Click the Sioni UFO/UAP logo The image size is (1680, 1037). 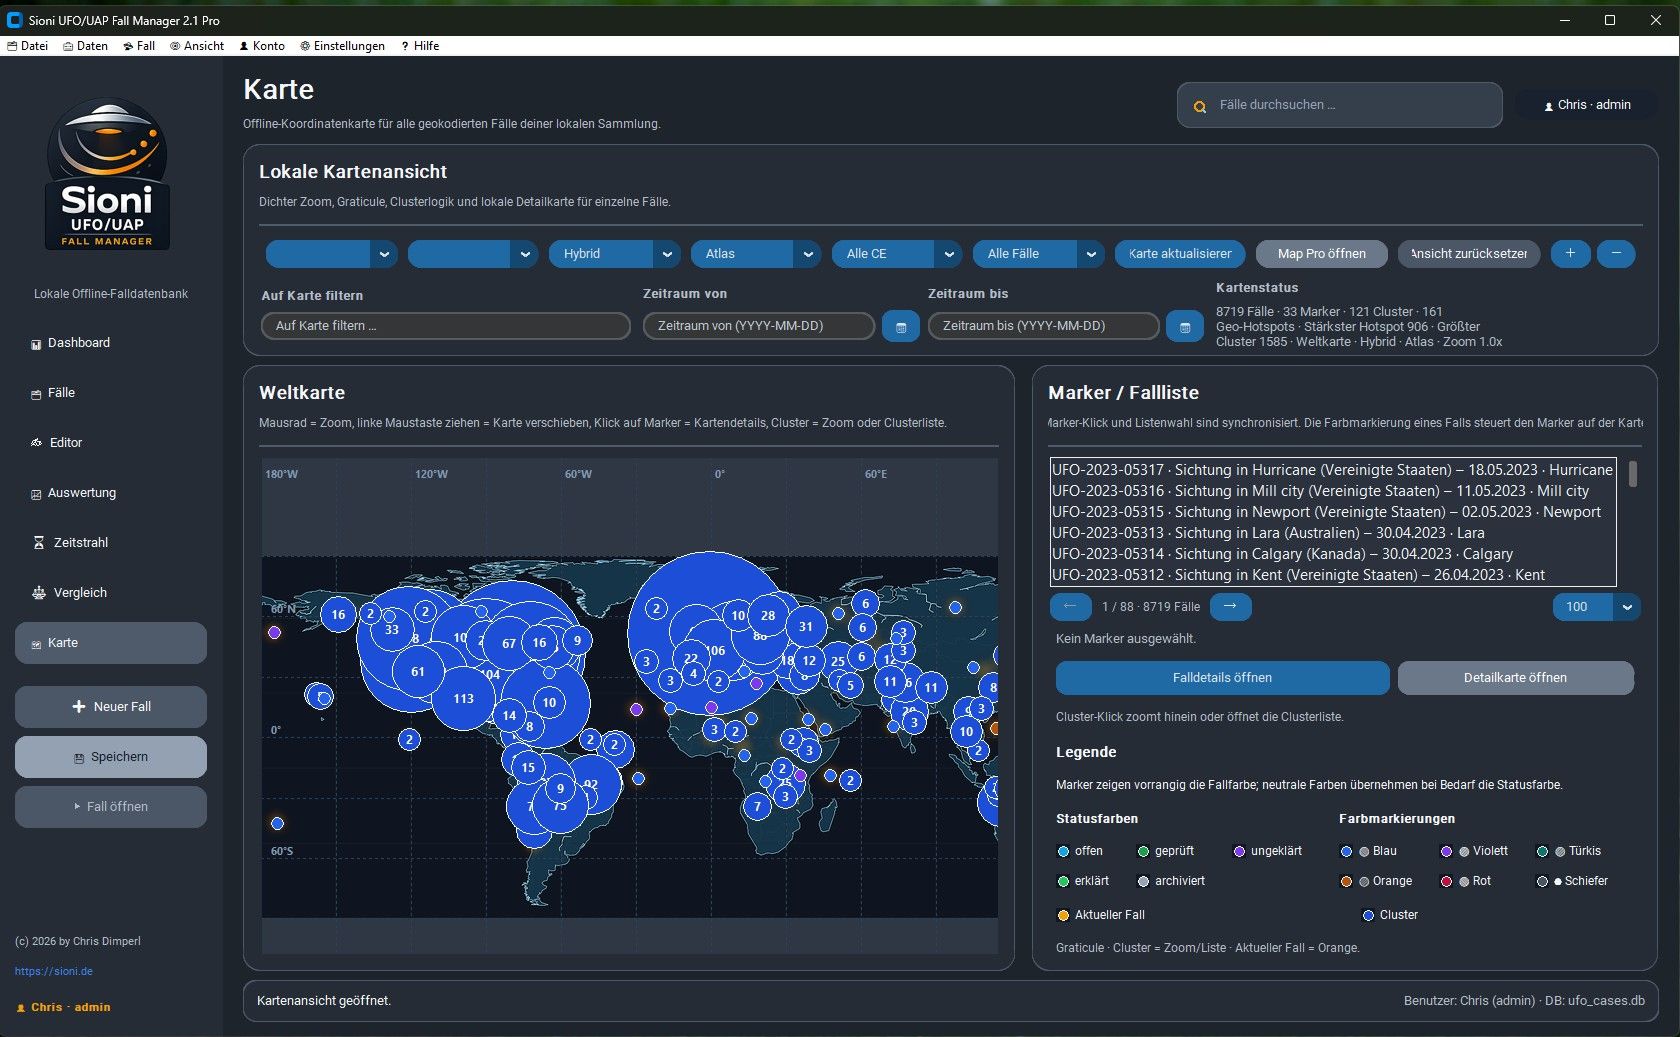pyautogui.click(x=108, y=175)
